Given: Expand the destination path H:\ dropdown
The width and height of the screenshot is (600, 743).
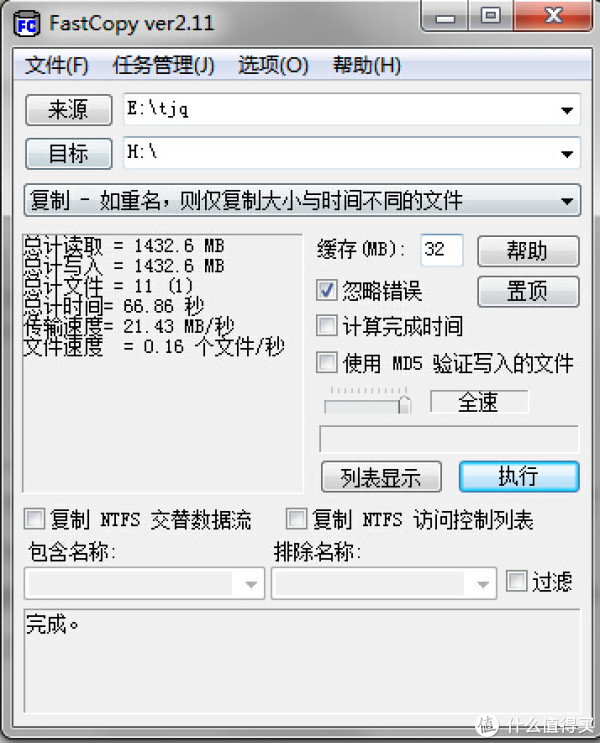Looking at the screenshot, I should click(x=567, y=154).
